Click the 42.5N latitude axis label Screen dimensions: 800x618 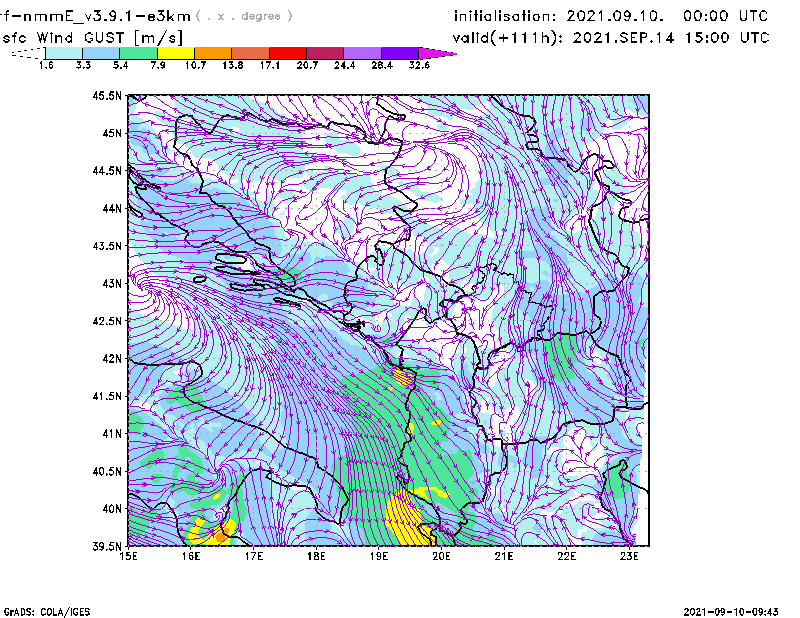[107, 321]
